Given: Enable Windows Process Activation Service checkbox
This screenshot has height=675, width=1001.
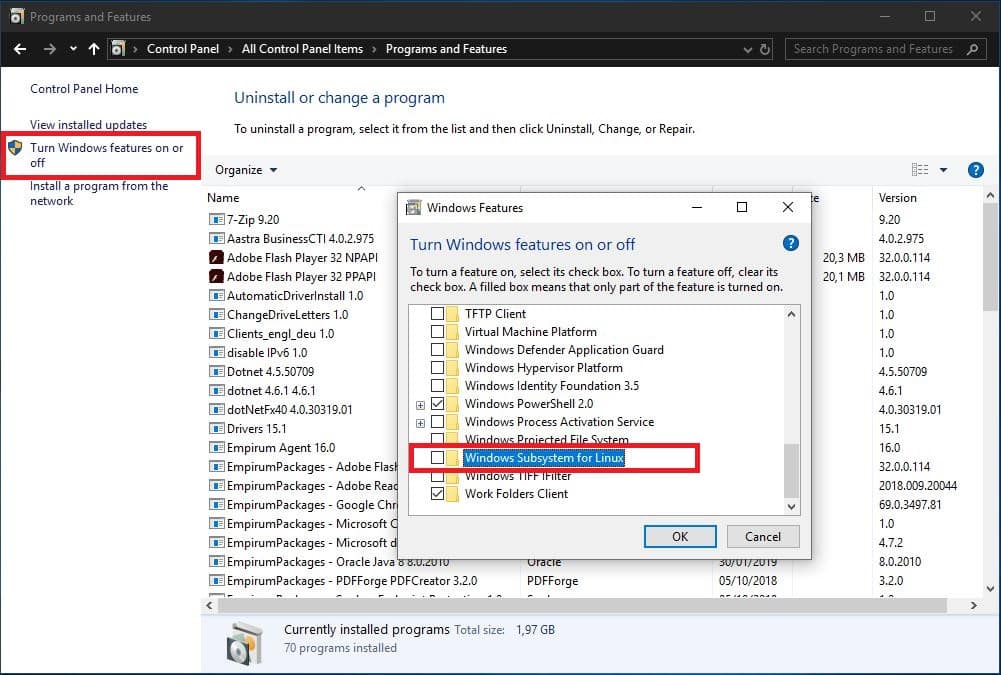Looking at the screenshot, I should (437, 421).
